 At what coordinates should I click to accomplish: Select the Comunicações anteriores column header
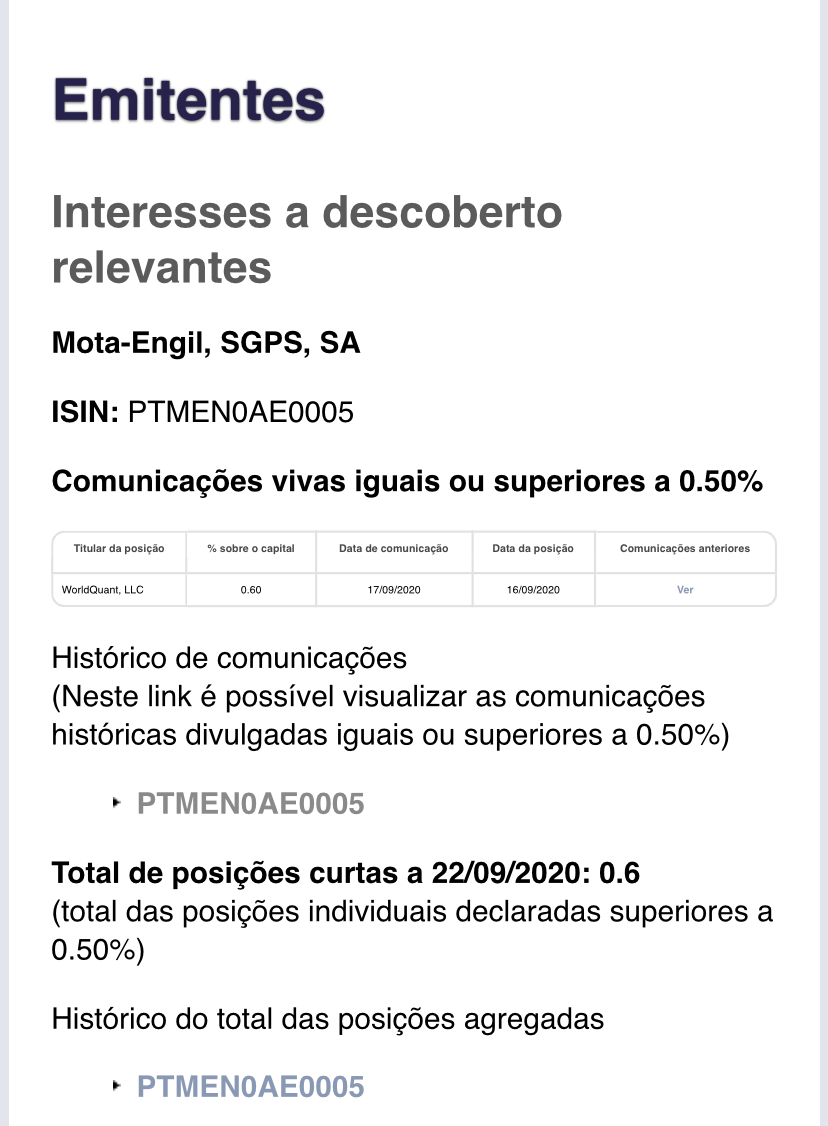684,549
